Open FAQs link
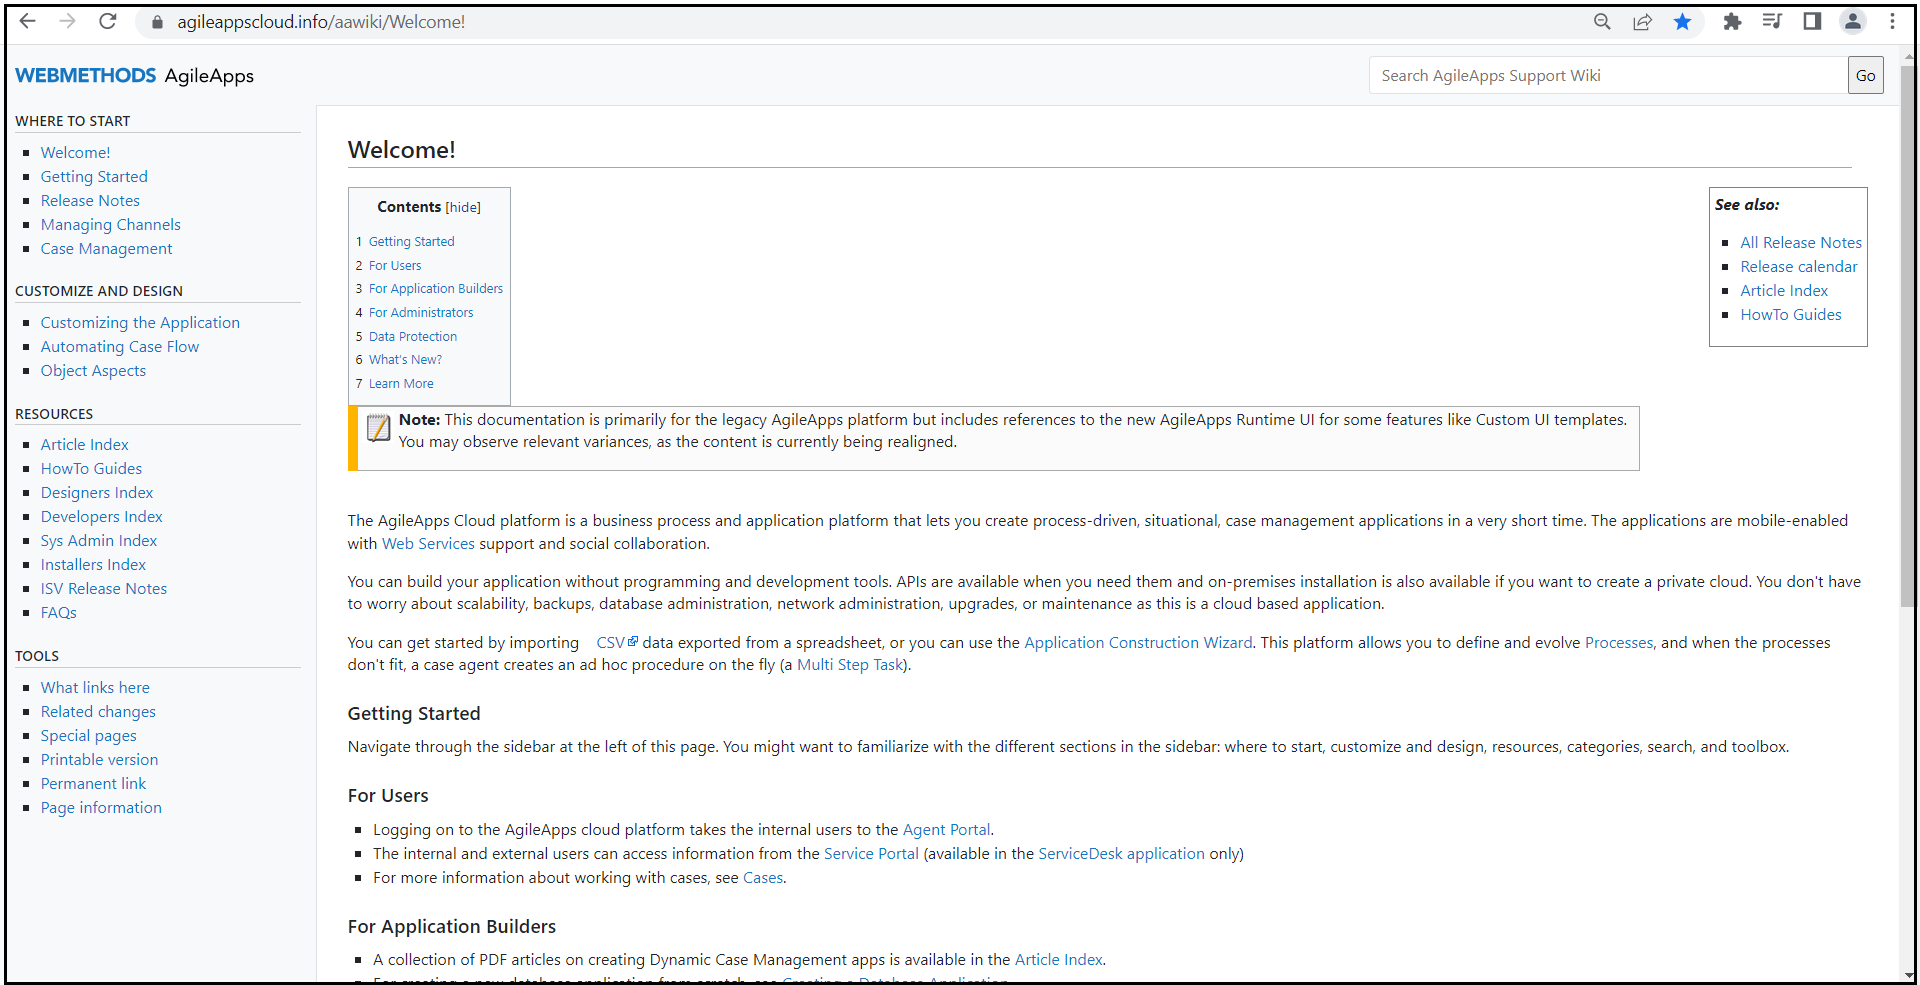 click(x=59, y=613)
